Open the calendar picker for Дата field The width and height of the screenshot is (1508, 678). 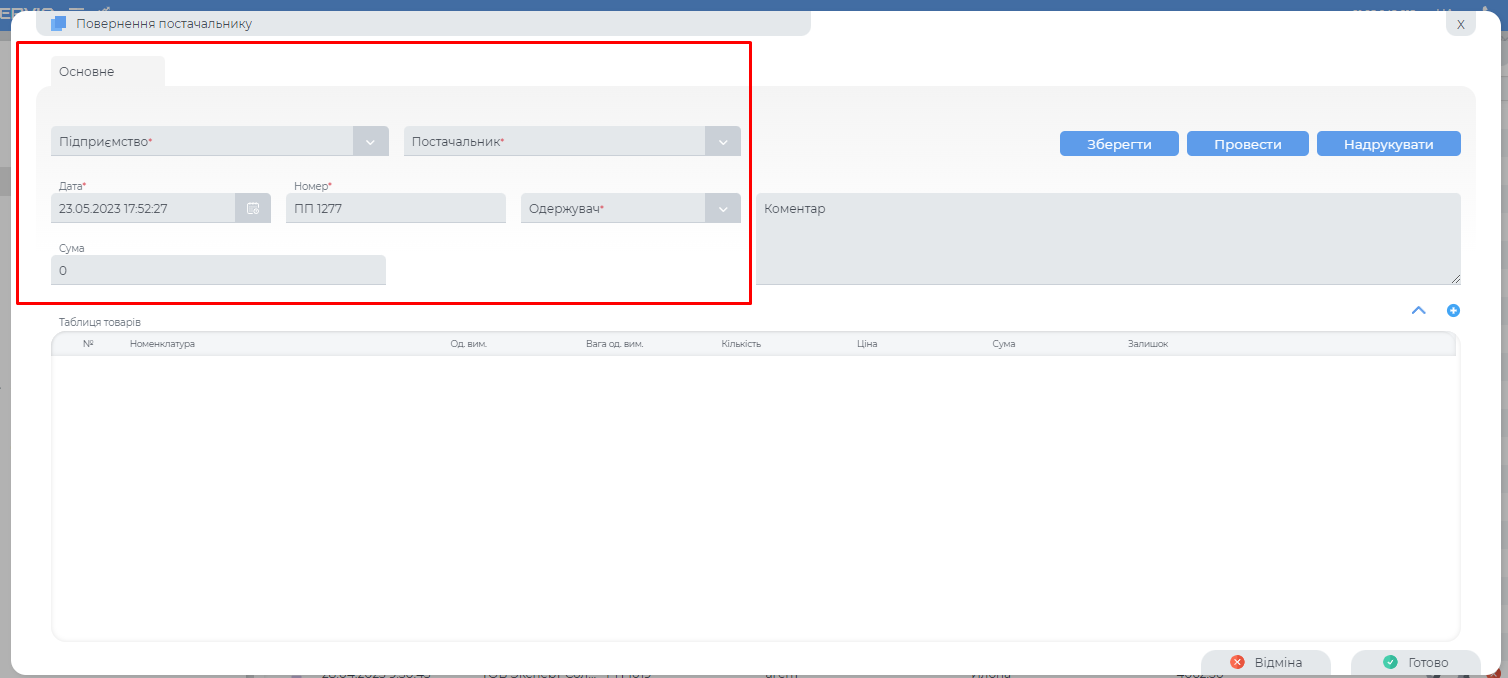coord(253,208)
